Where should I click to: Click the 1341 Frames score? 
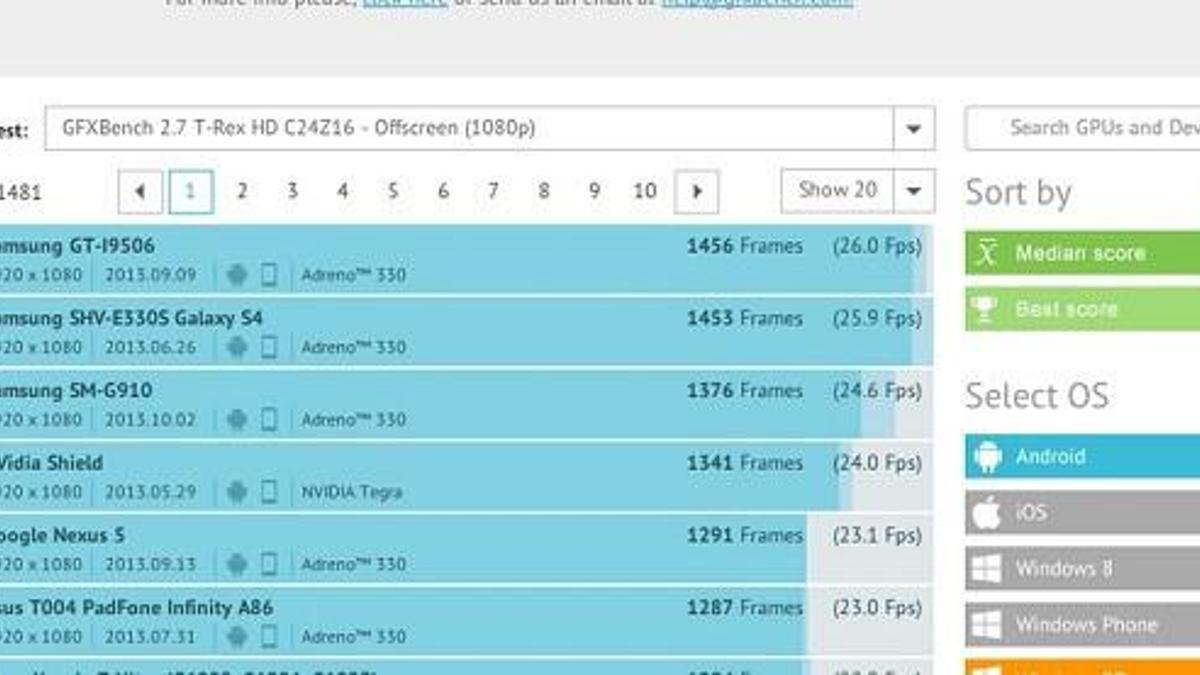pos(744,463)
